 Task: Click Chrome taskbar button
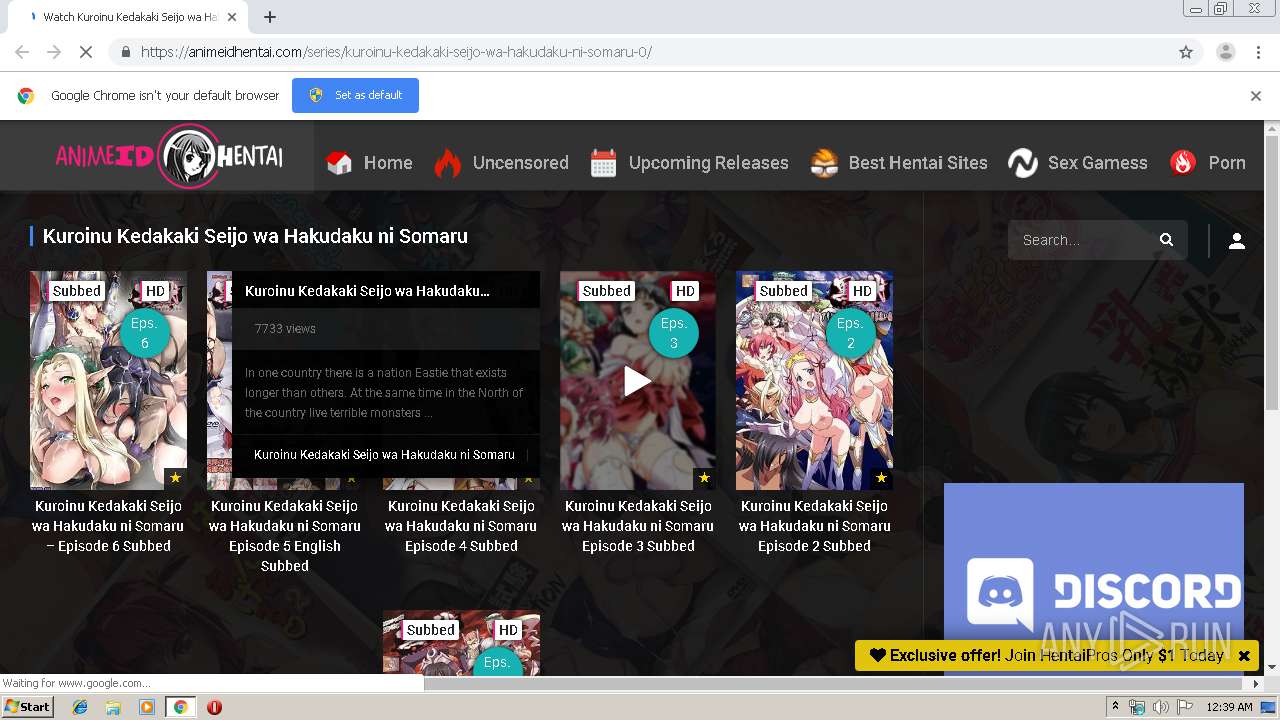click(180, 707)
